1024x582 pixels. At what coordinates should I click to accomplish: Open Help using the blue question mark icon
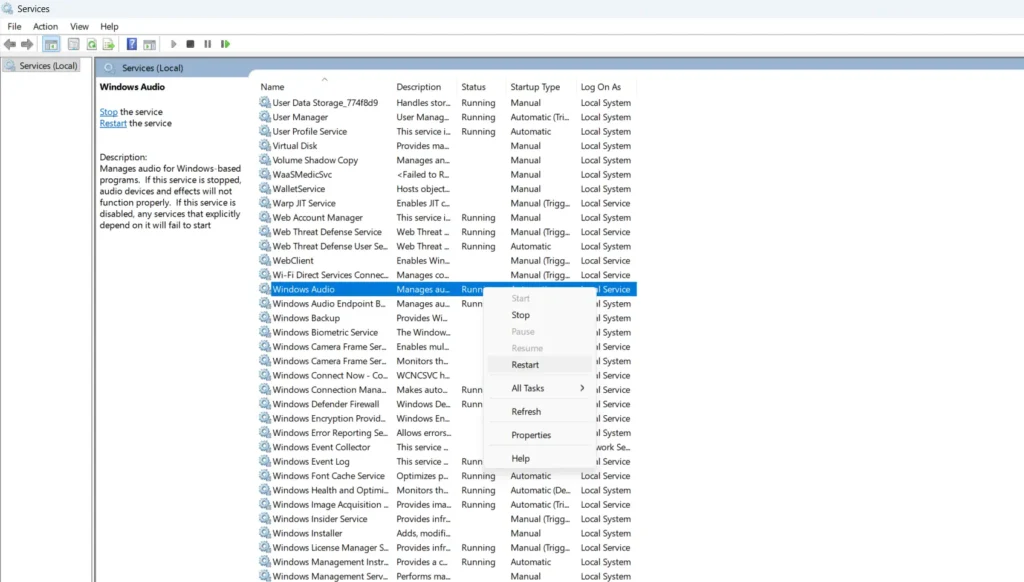131,43
